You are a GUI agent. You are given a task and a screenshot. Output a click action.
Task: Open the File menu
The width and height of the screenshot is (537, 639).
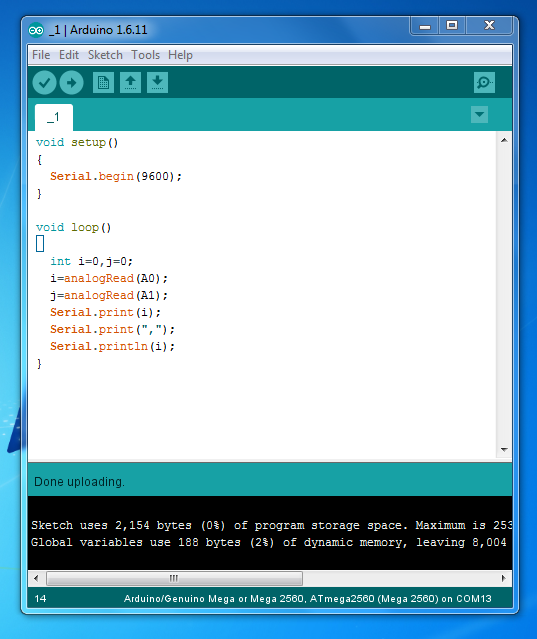[x=41, y=55]
